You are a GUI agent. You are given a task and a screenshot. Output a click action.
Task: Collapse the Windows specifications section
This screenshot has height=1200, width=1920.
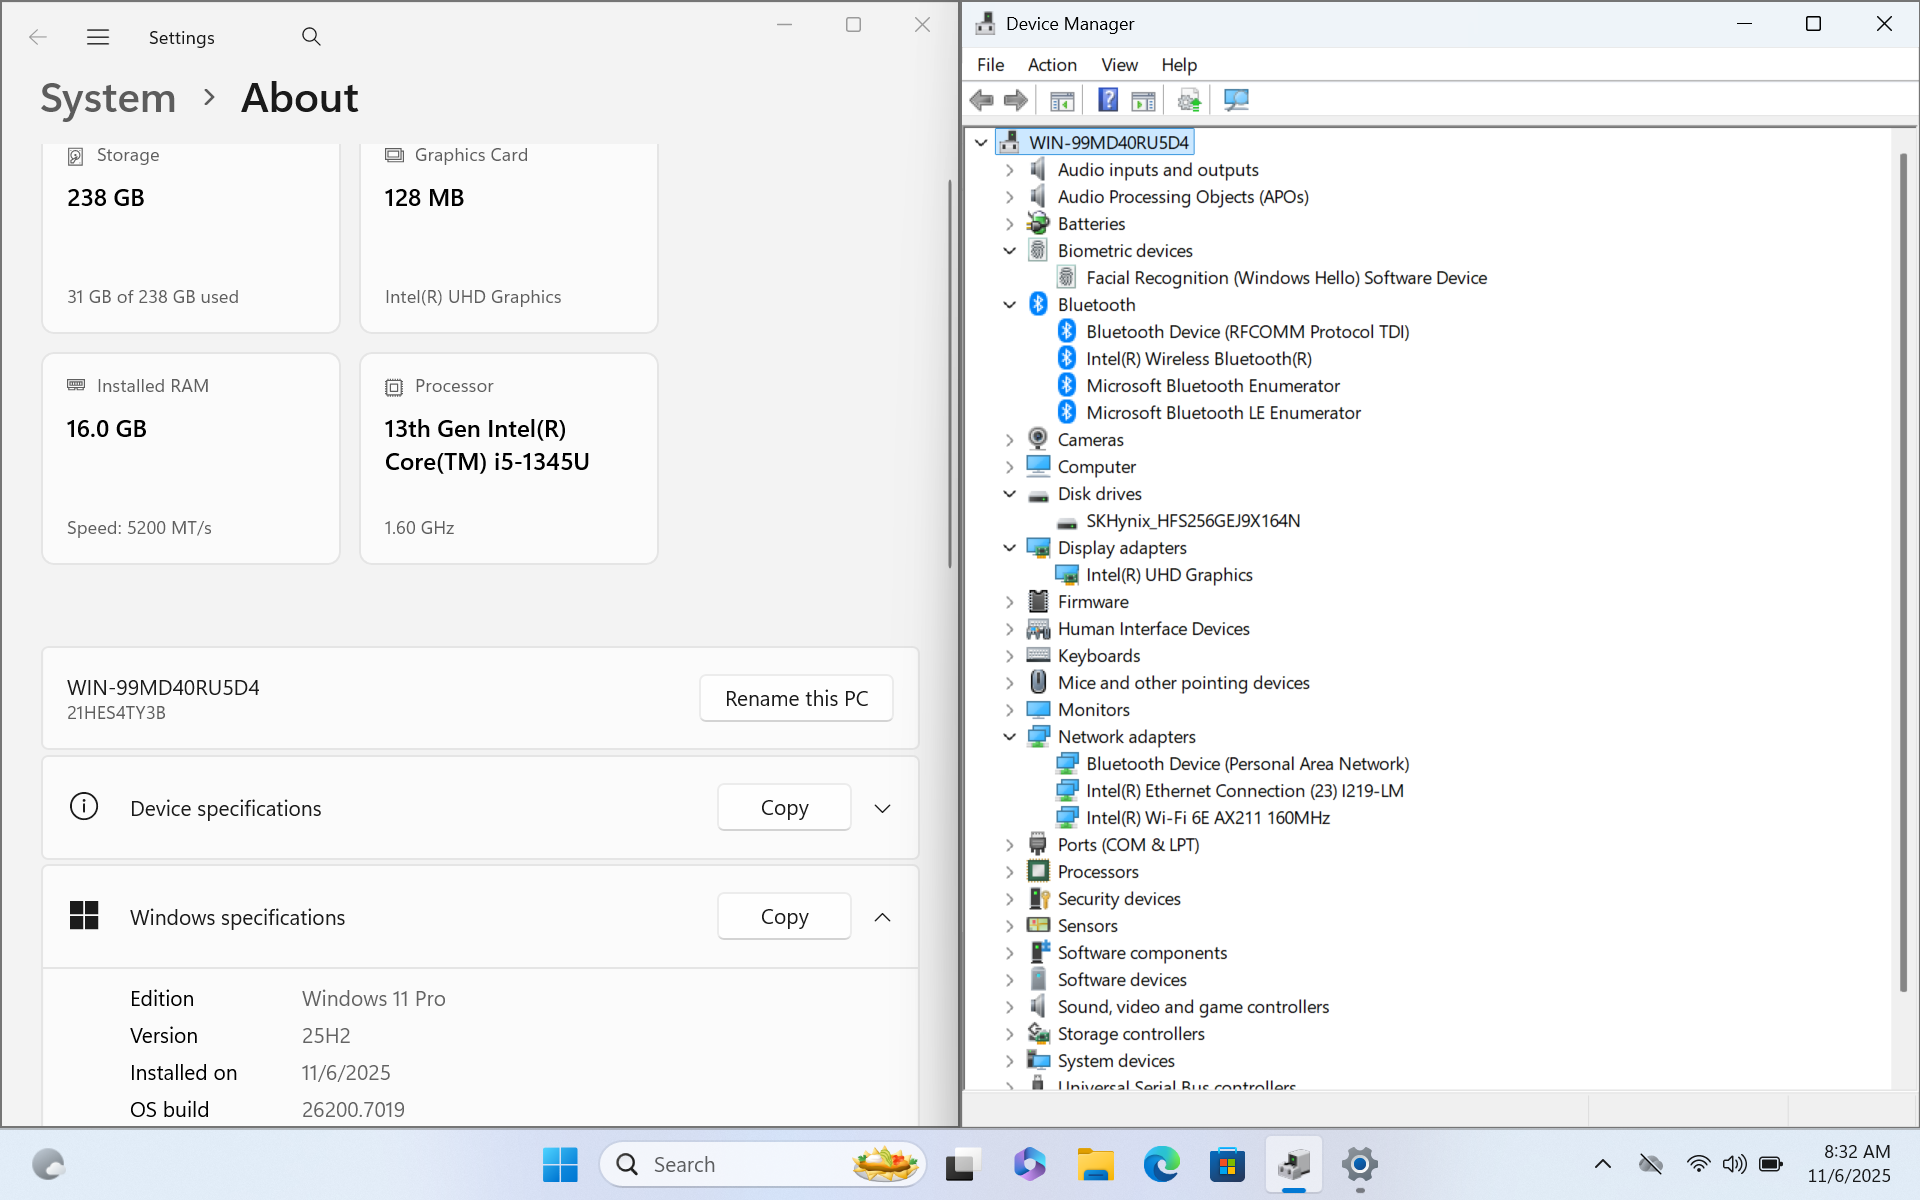coord(882,917)
